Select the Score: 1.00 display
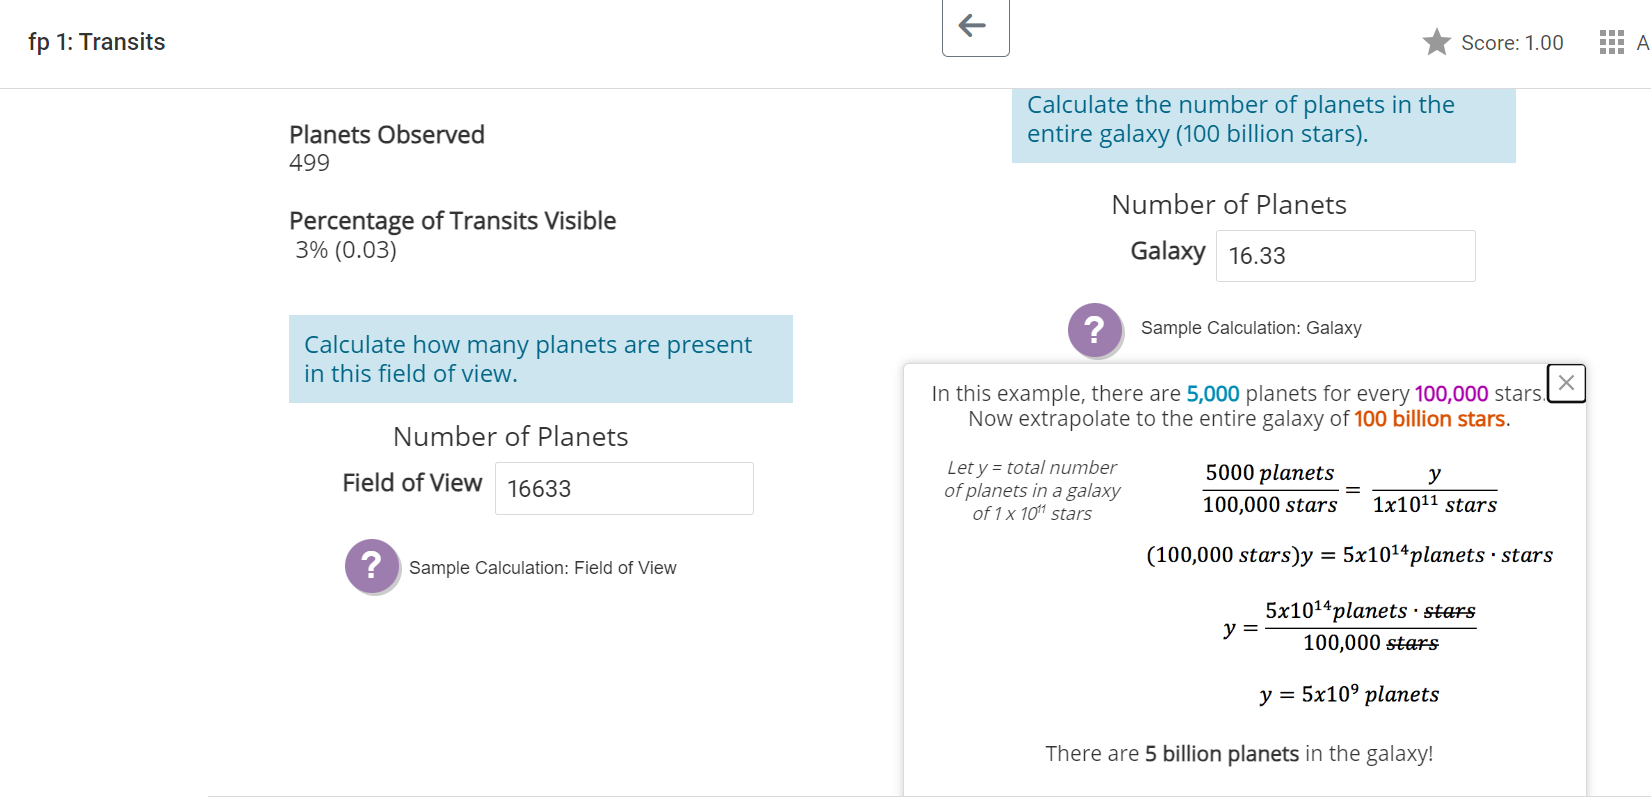1651x799 pixels. click(x=1510, y=42)
